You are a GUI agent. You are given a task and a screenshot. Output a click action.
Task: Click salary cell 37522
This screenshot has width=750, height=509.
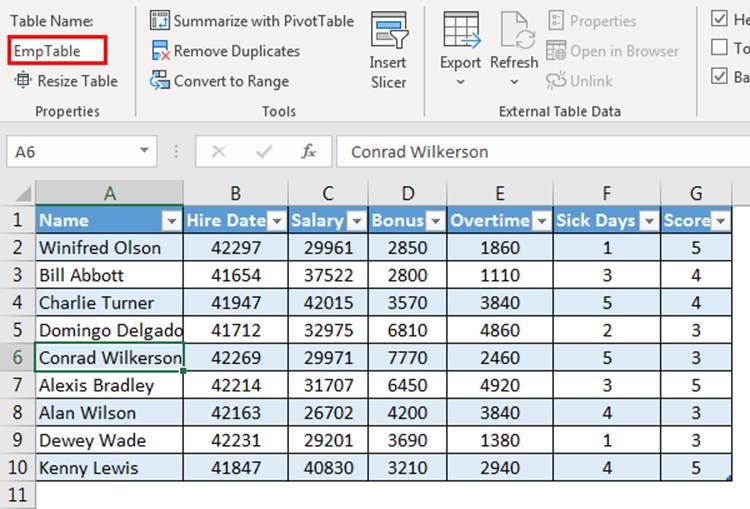point(328,275)
